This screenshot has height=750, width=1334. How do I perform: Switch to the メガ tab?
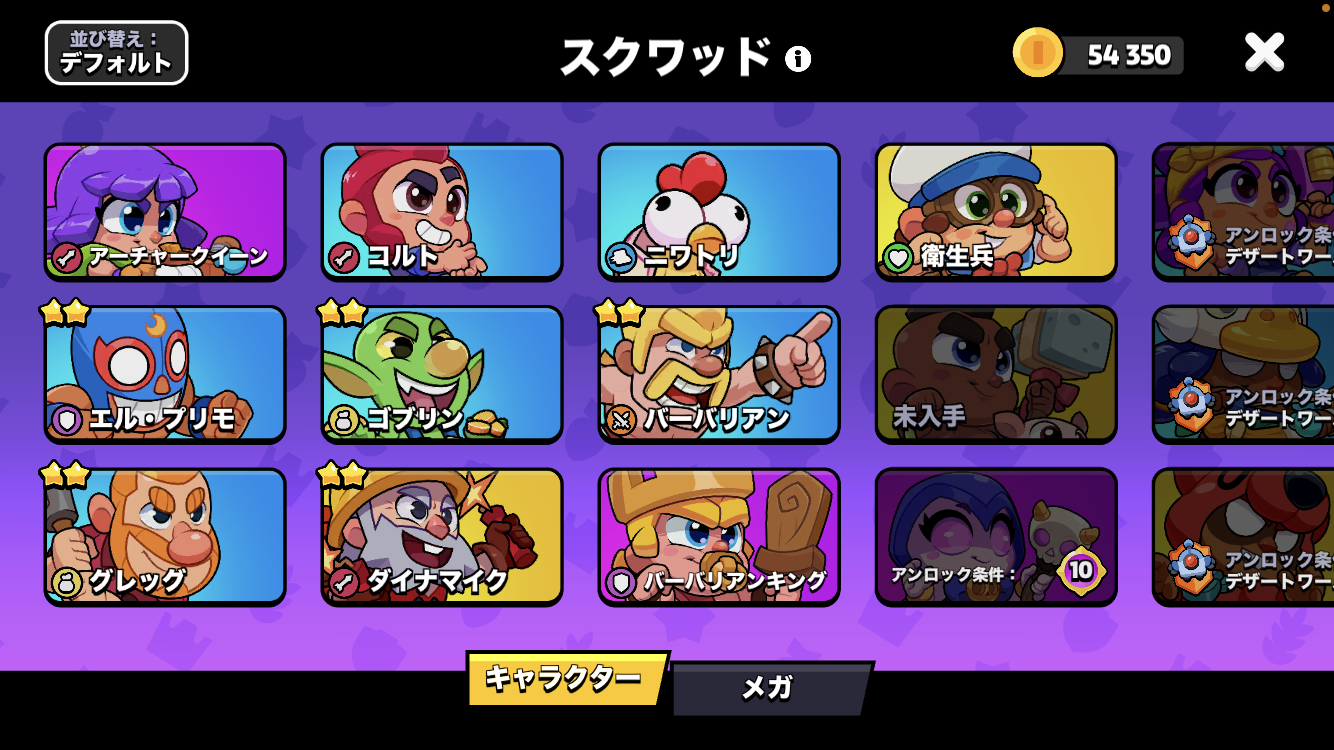(x=771, y=687)
